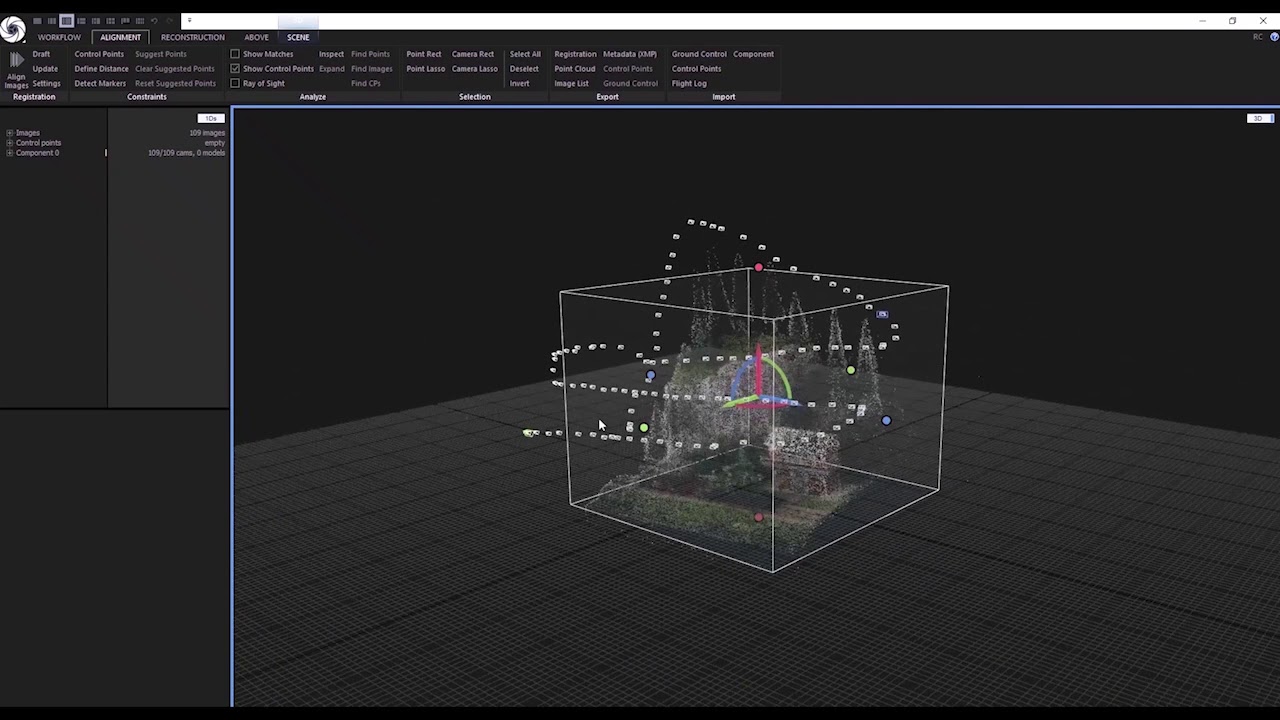
Task: Click the Update registration button
Action: tap(45, 69)
